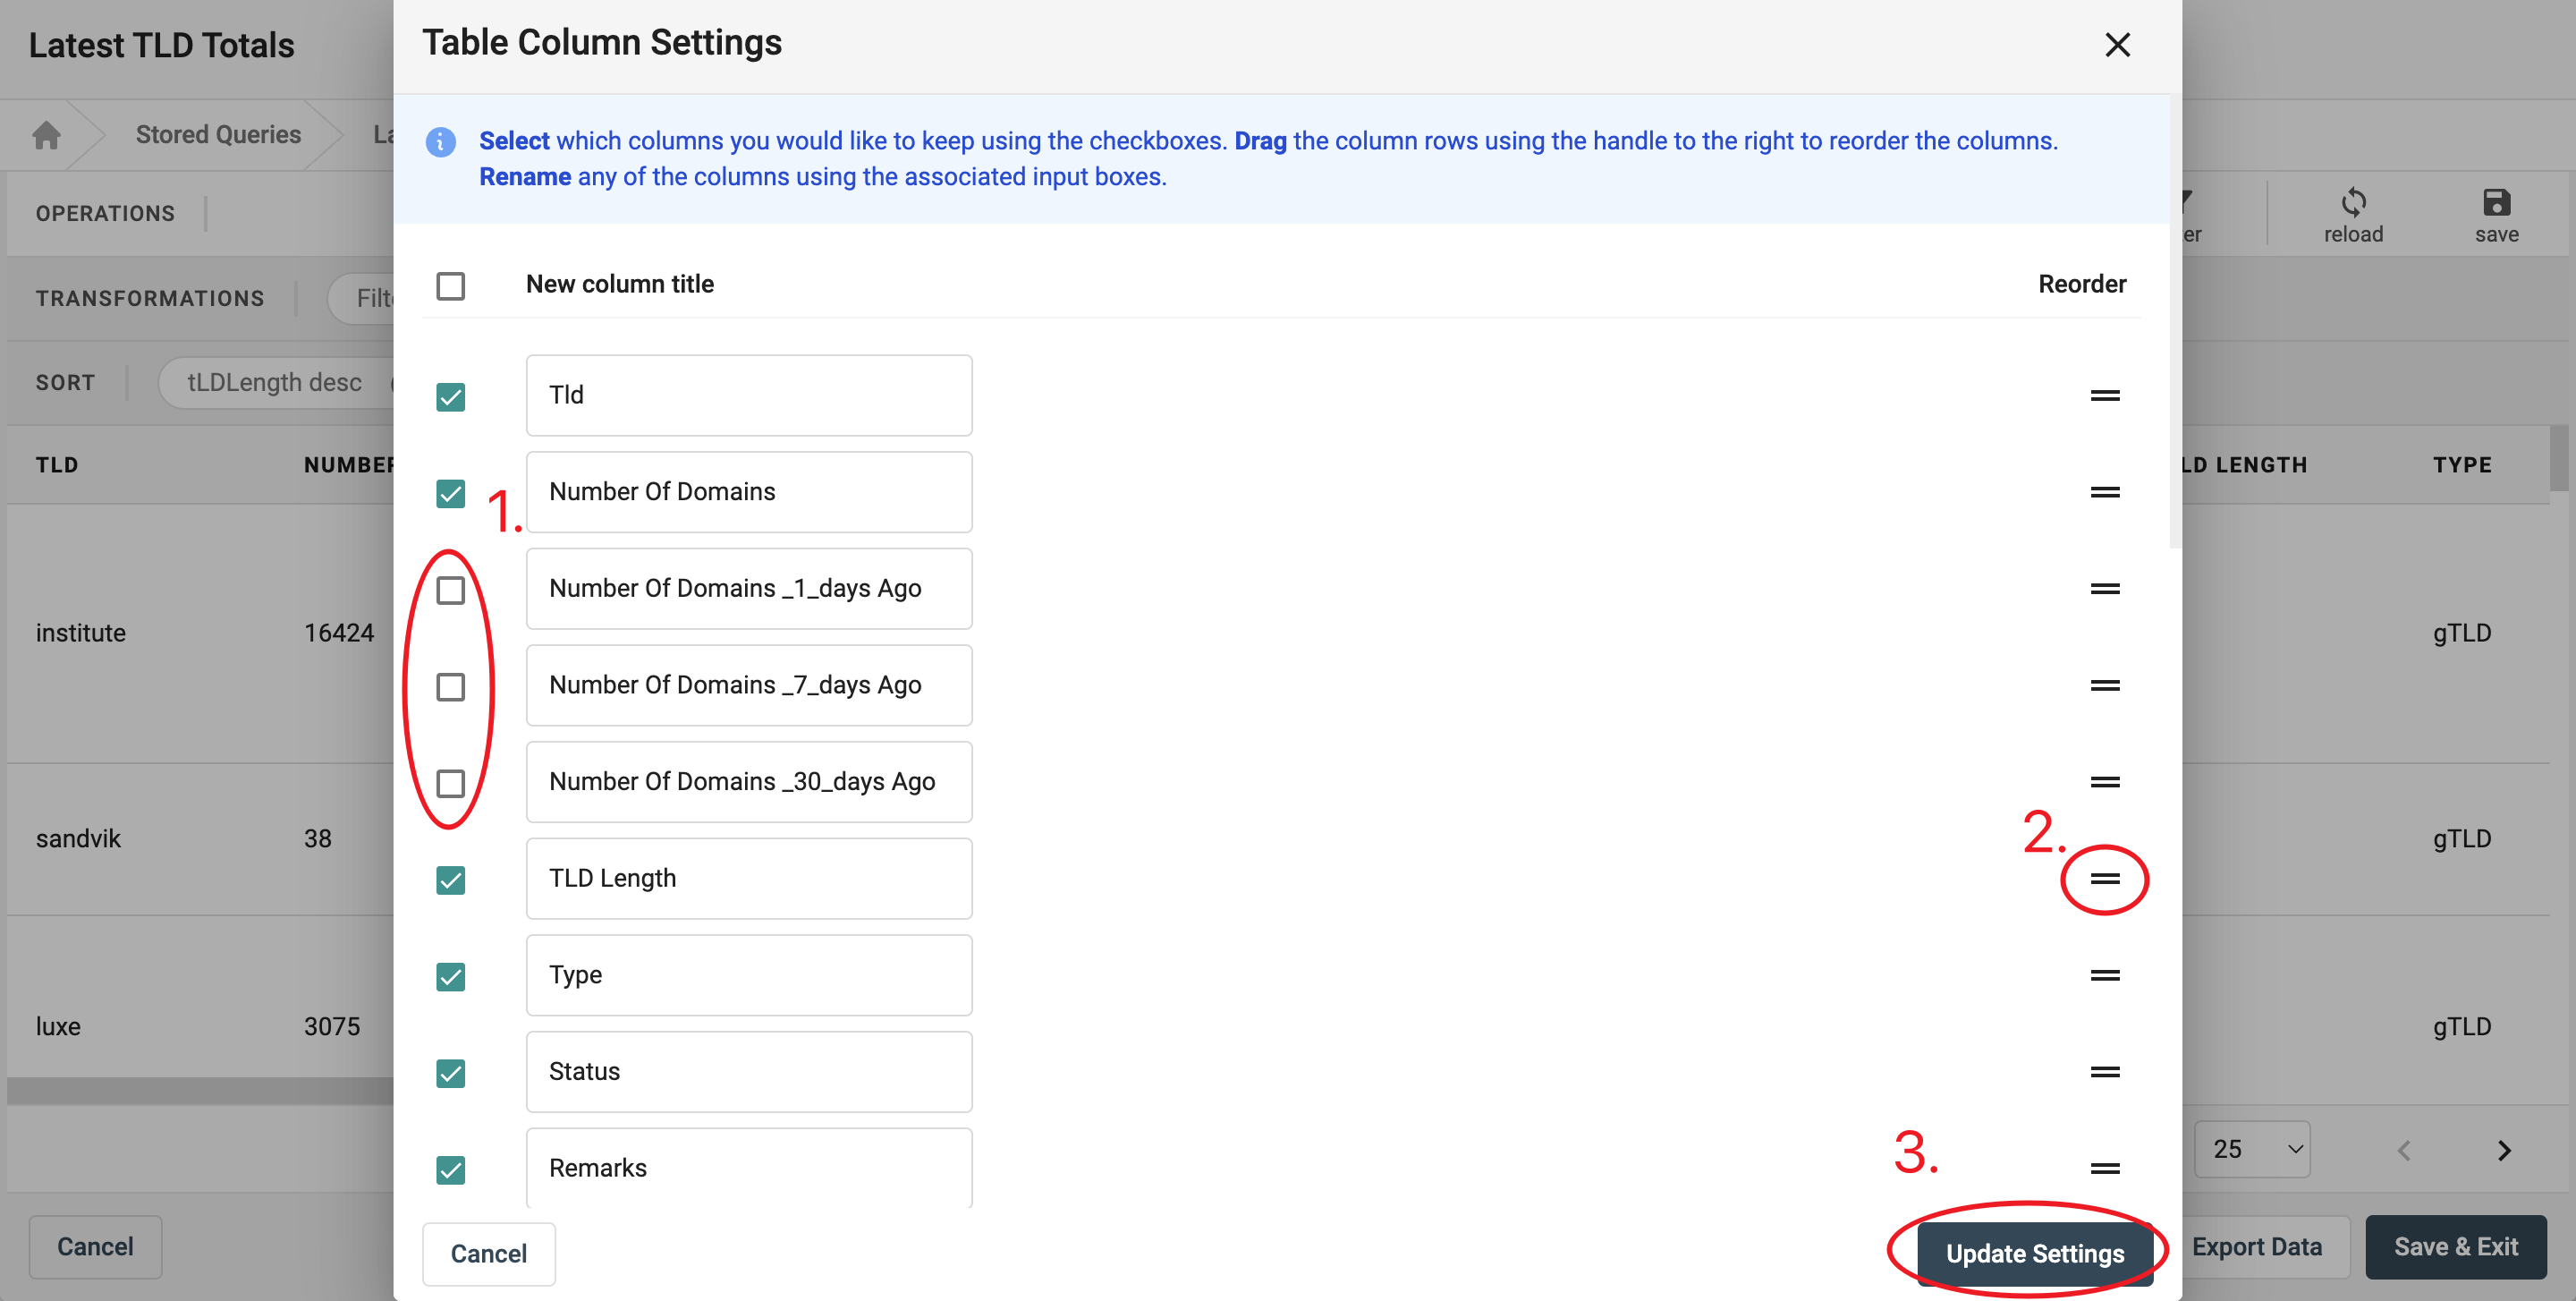Click the Remarks column title input

pos(748,1167)
